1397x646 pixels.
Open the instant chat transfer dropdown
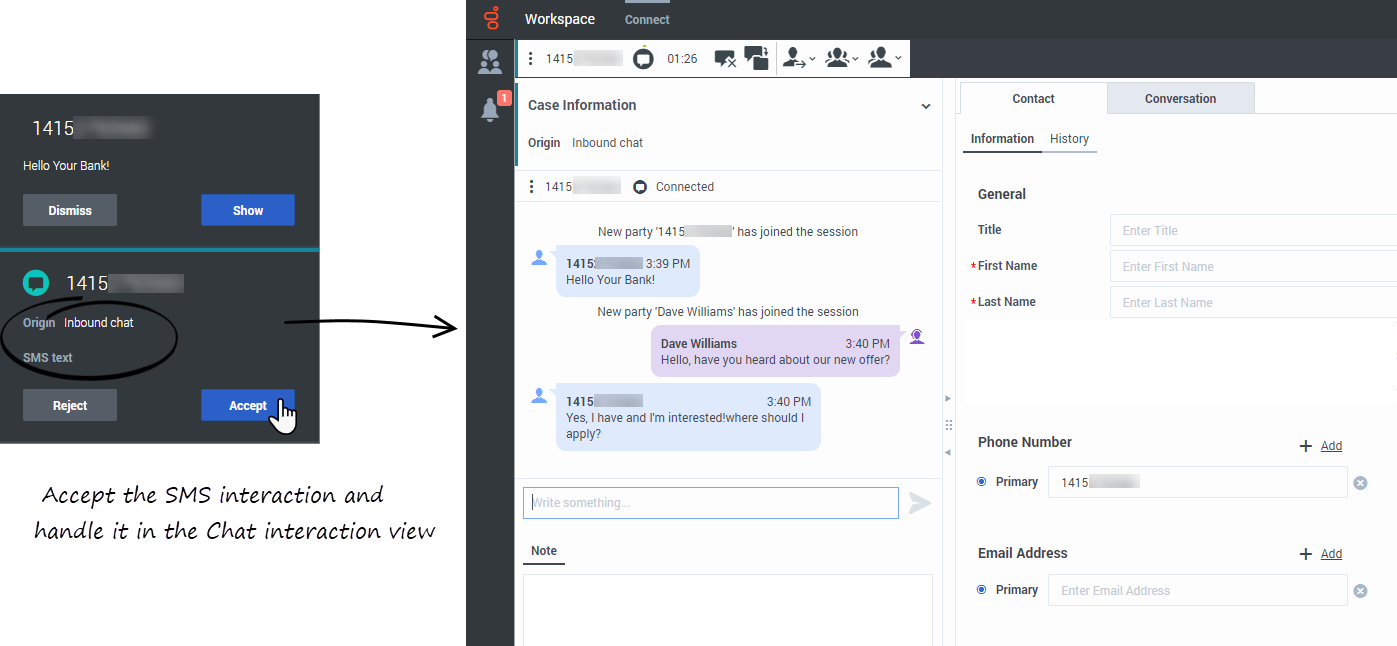pos(799,59)
